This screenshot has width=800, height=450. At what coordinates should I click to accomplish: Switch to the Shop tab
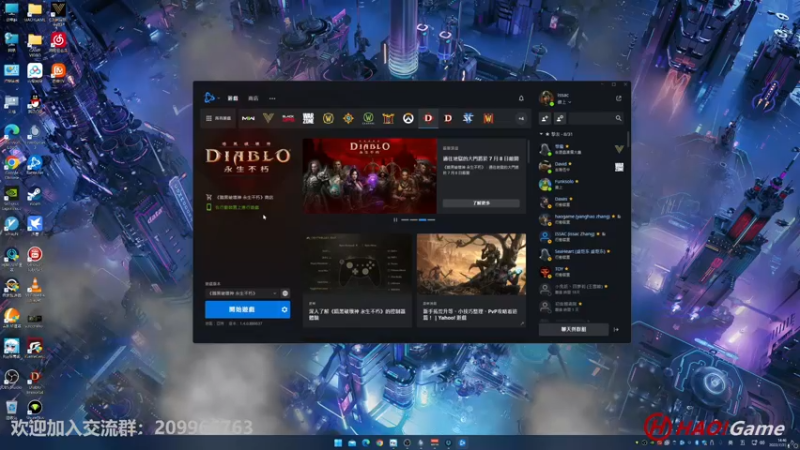(x=253, y=98)
